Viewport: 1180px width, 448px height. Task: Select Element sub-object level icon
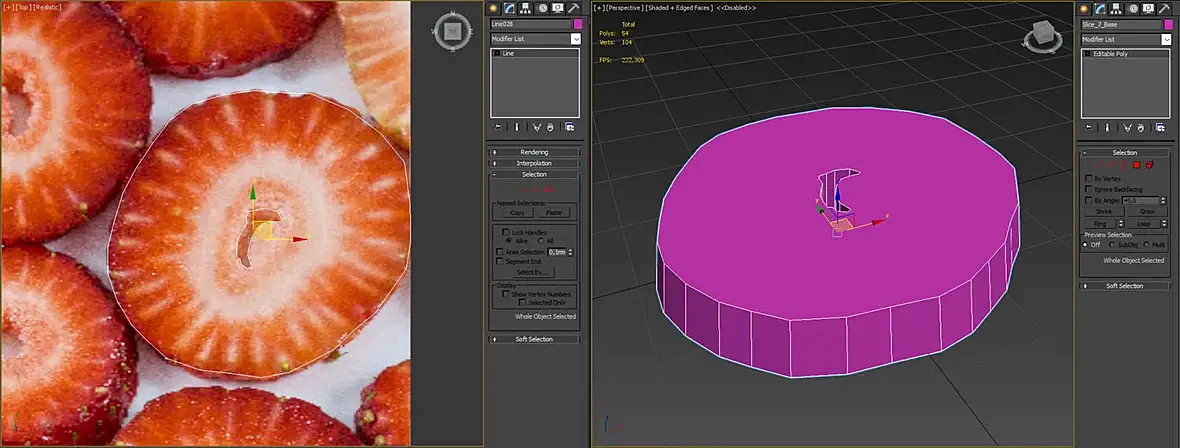coord(1149,165)
